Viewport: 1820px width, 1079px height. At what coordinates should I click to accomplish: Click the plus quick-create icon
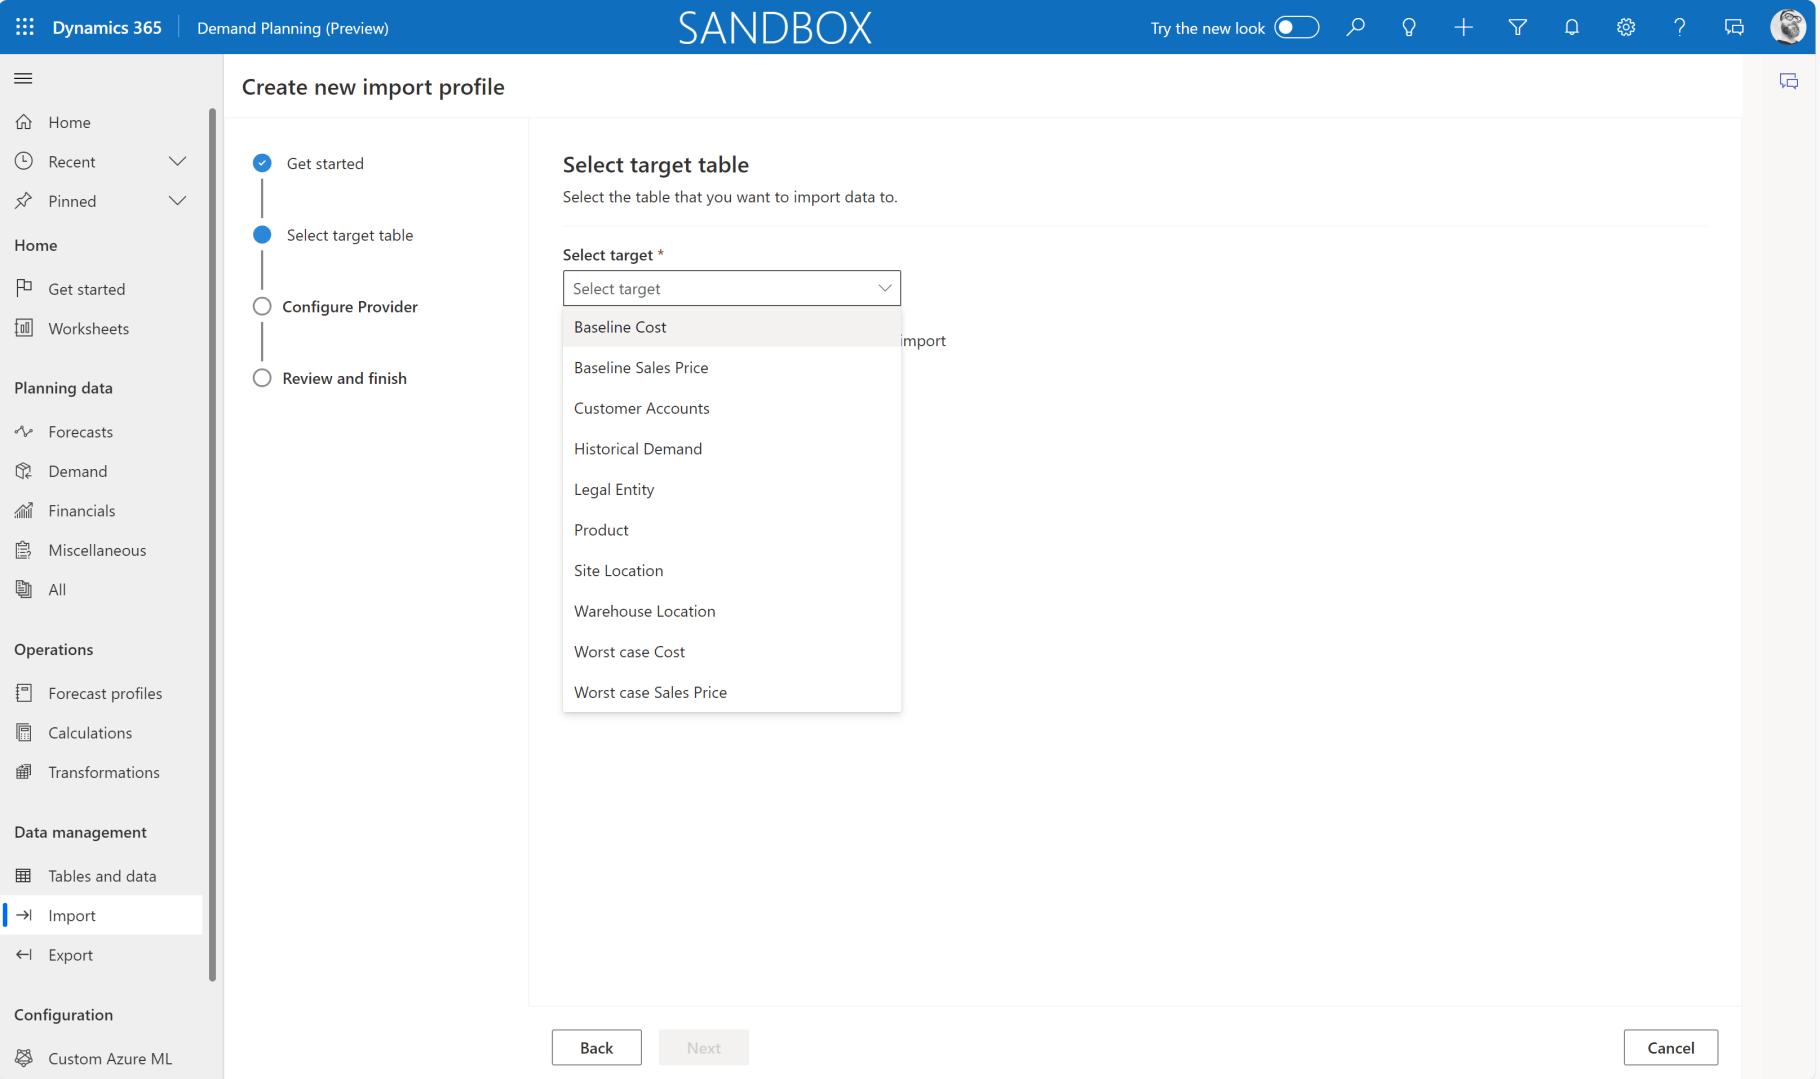click(x=1463, y=27)
